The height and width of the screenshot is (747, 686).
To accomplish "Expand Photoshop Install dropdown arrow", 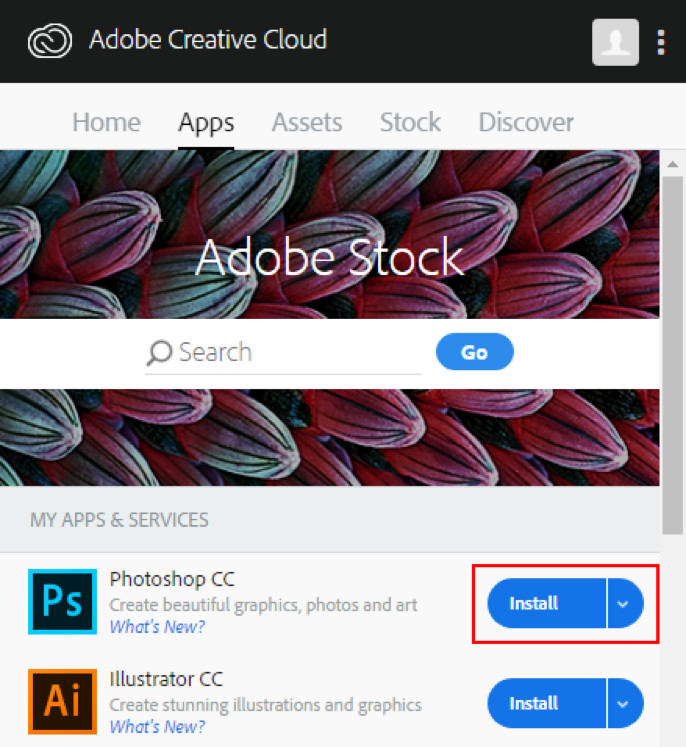I will (x=624, y=604).
